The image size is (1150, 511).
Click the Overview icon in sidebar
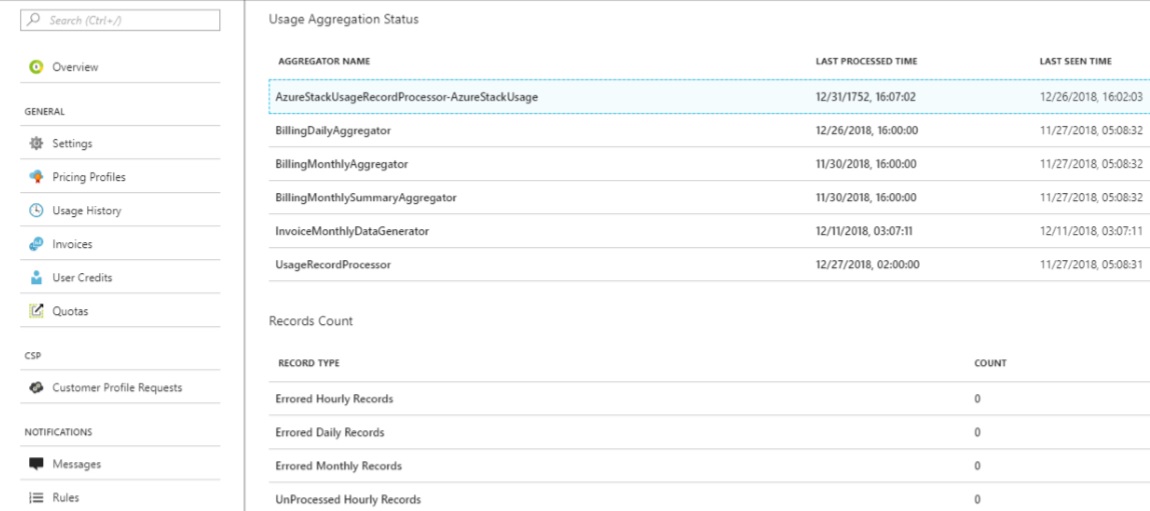tap(35, 67)
